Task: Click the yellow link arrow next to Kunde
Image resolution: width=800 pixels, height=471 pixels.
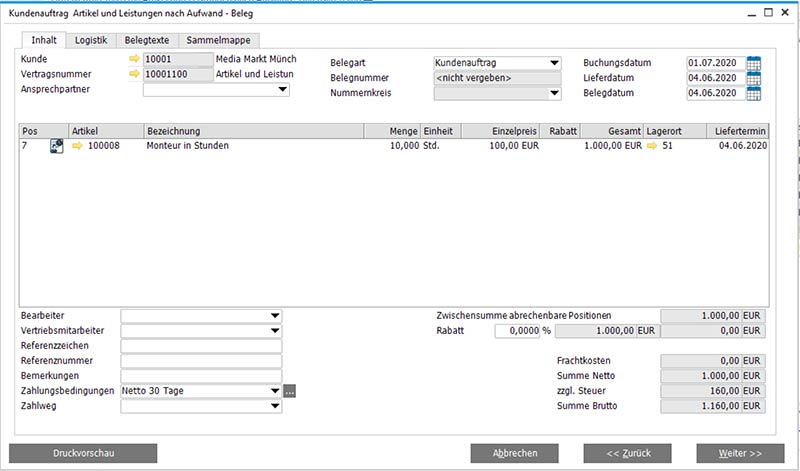Action: pyautogui.click(x=134, y=59)
